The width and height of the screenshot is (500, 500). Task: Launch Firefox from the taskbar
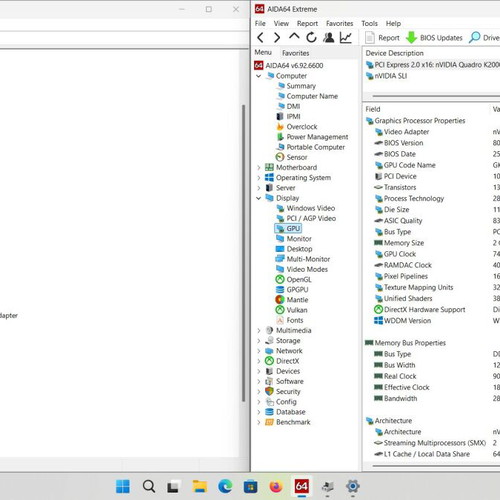276,487
